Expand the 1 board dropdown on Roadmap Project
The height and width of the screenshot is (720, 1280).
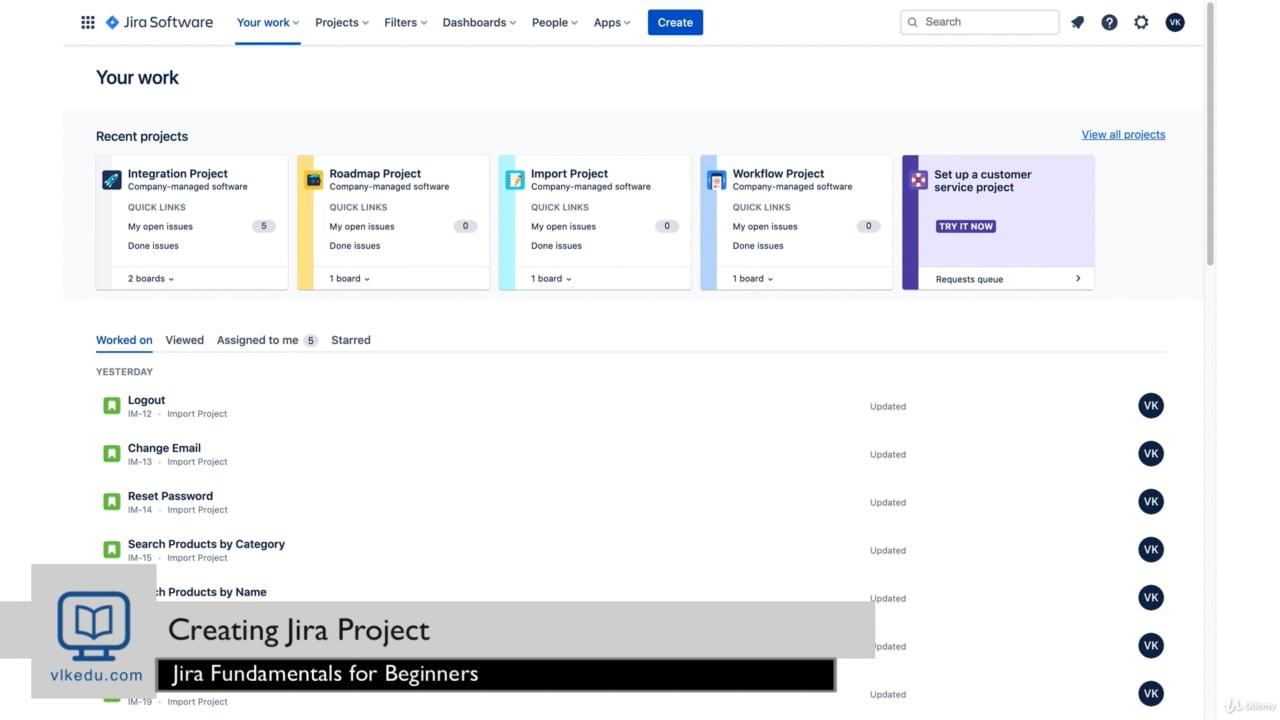[350, 279]
